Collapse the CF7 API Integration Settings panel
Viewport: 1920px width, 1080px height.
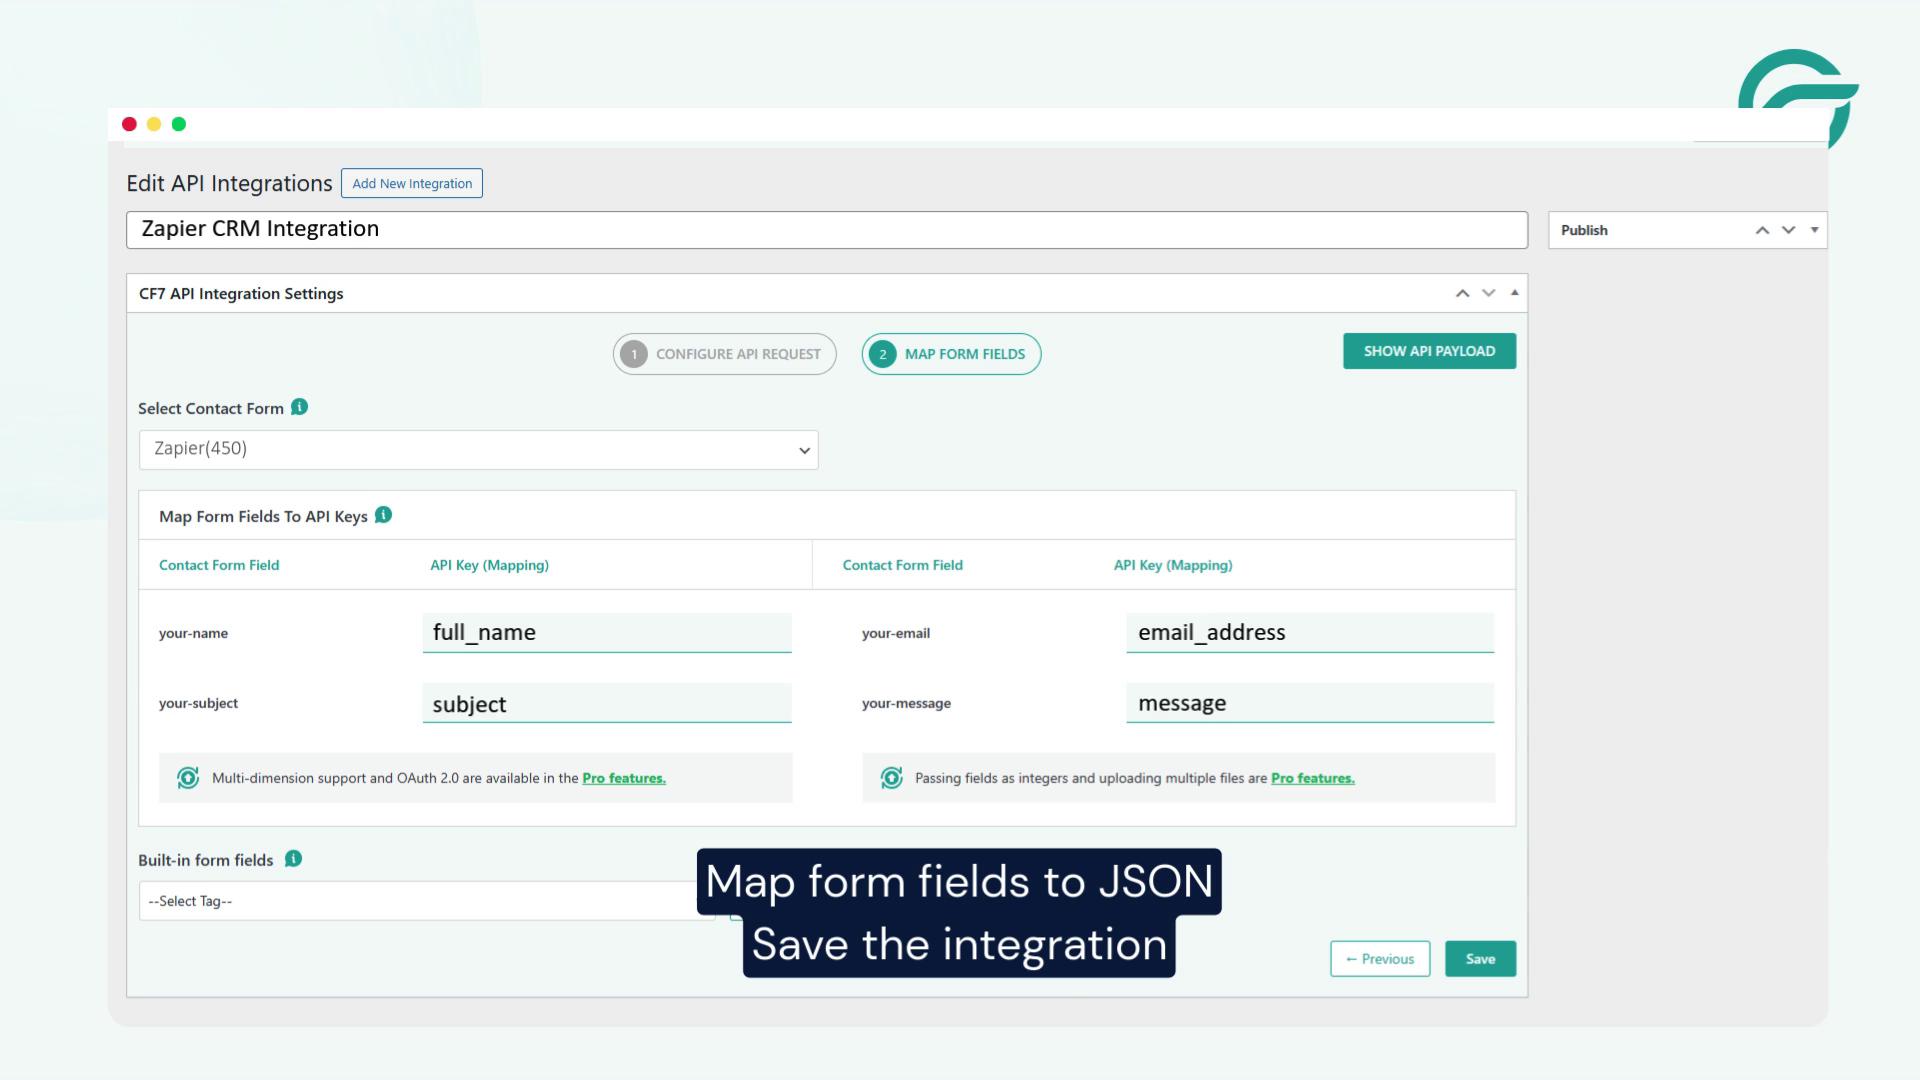point(1514,293)
